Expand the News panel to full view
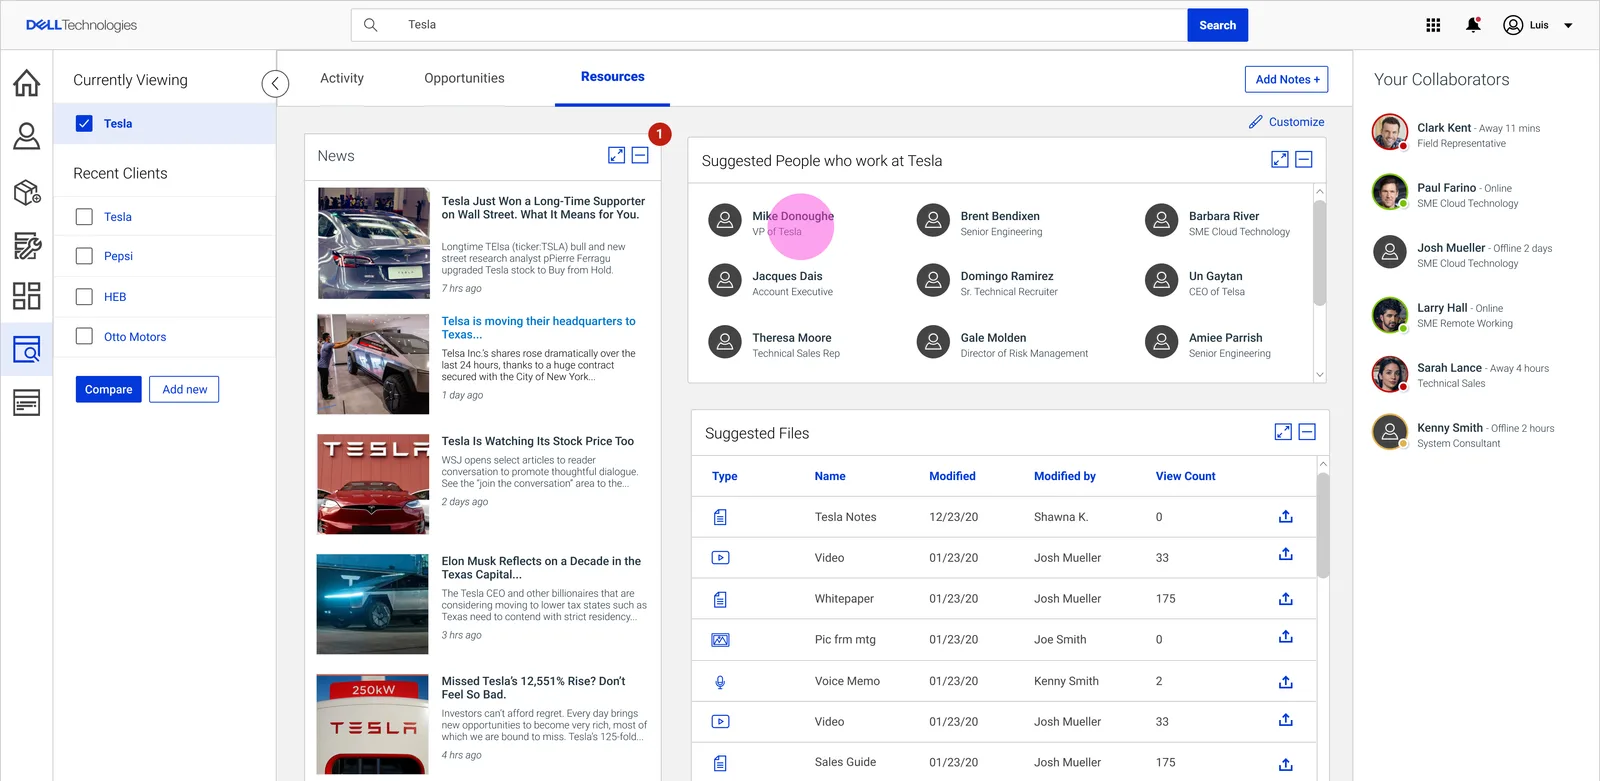This screenshot has width=1600, height=781. pyautogui.click(x=617, y=155)
